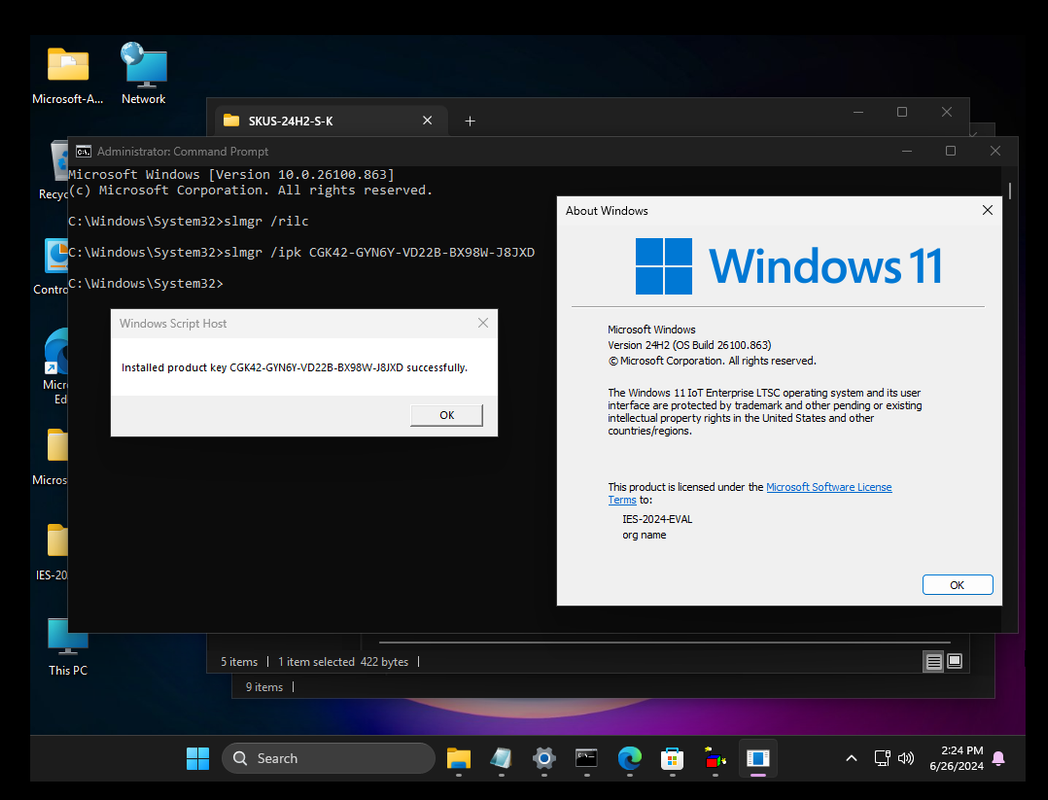Image resolution: width=1048 pixels, height=800 pixels.
Task: Click the slmgr /rilc command line
Action: click(188, 221)
